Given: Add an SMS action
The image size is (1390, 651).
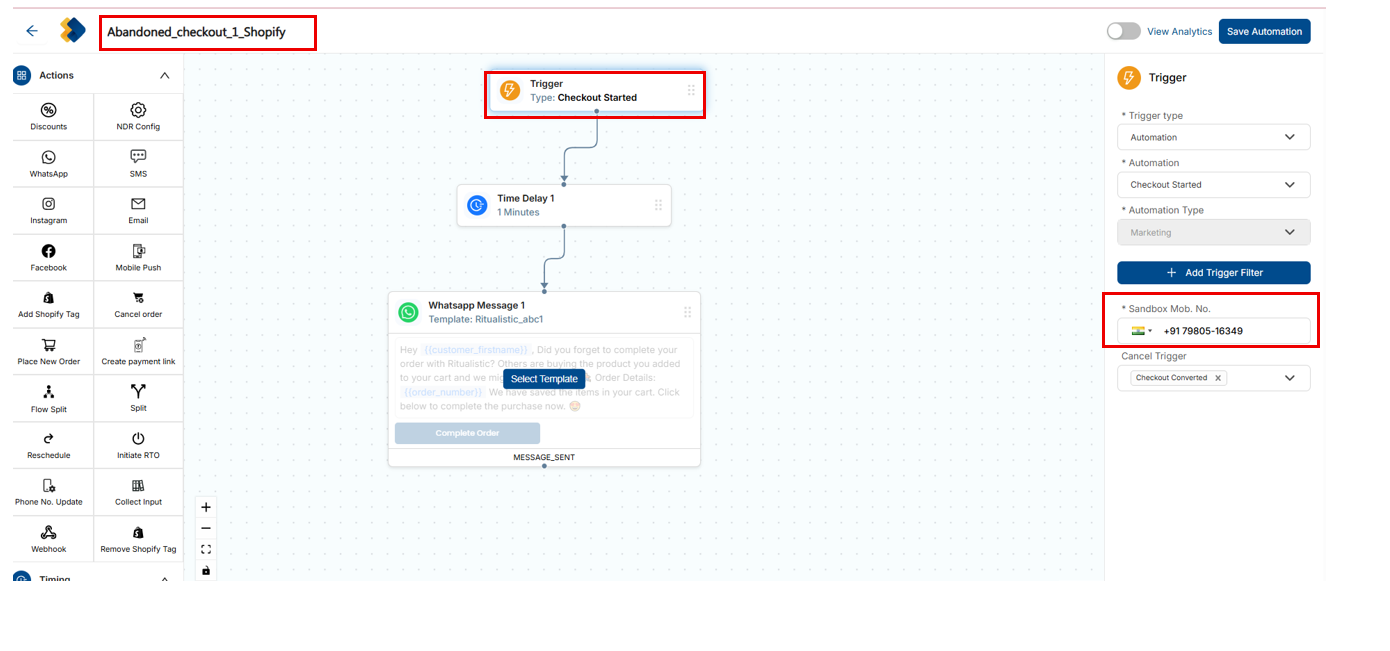Looking at the screenshot, I should 138,164.
